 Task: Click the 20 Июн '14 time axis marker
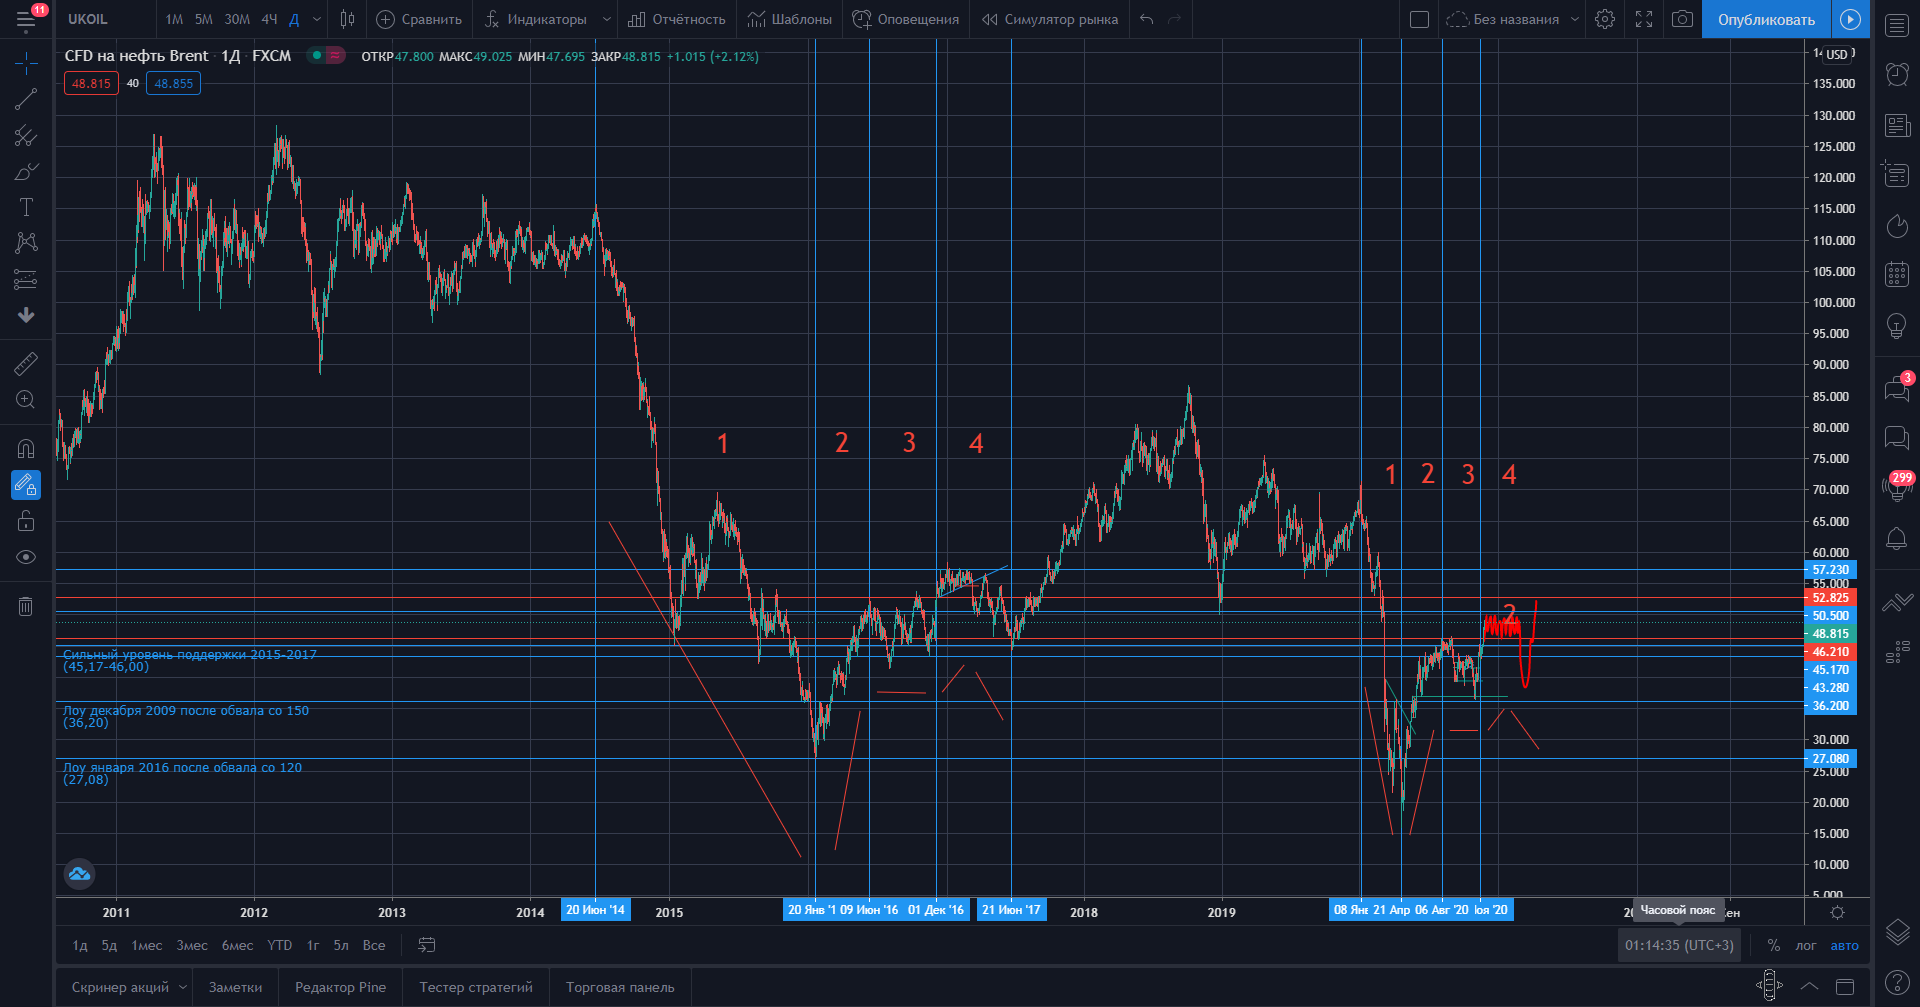tap(595, 910)
